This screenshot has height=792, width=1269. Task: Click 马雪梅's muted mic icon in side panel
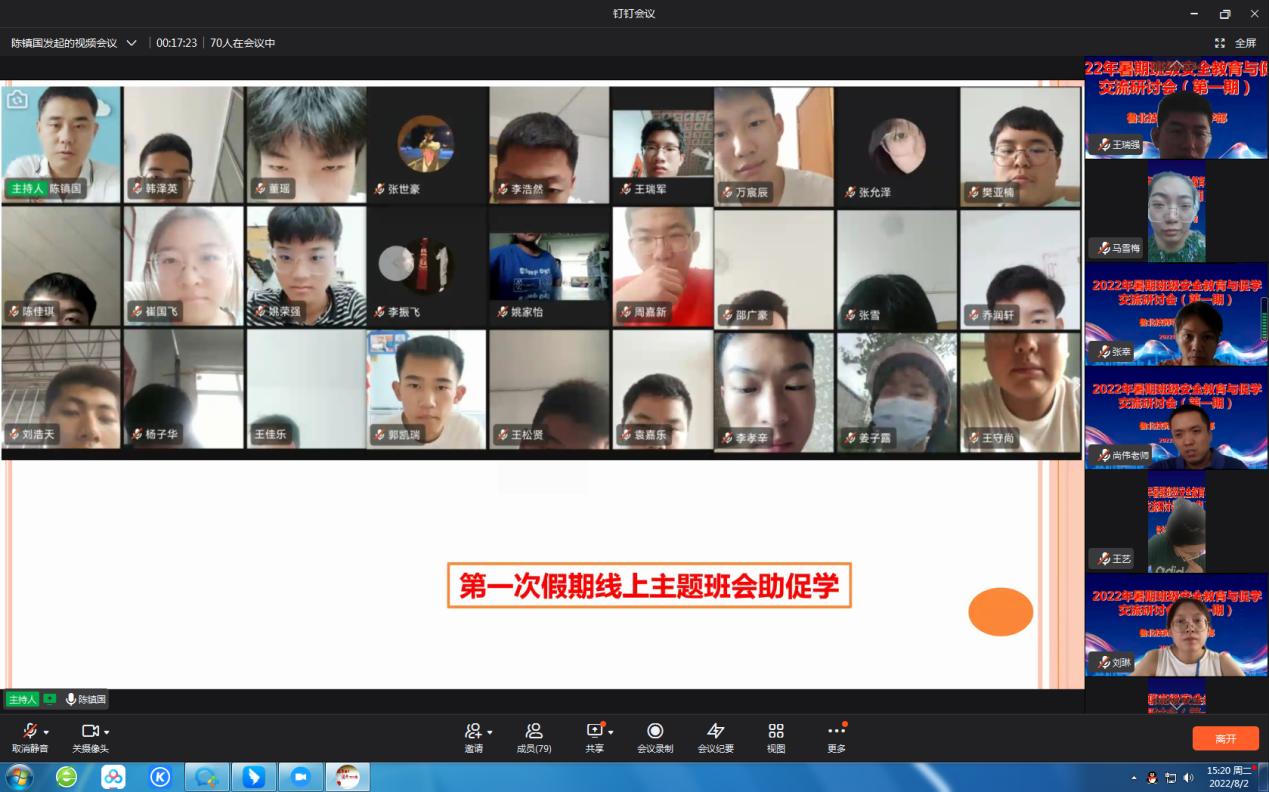click(1104, 248)
